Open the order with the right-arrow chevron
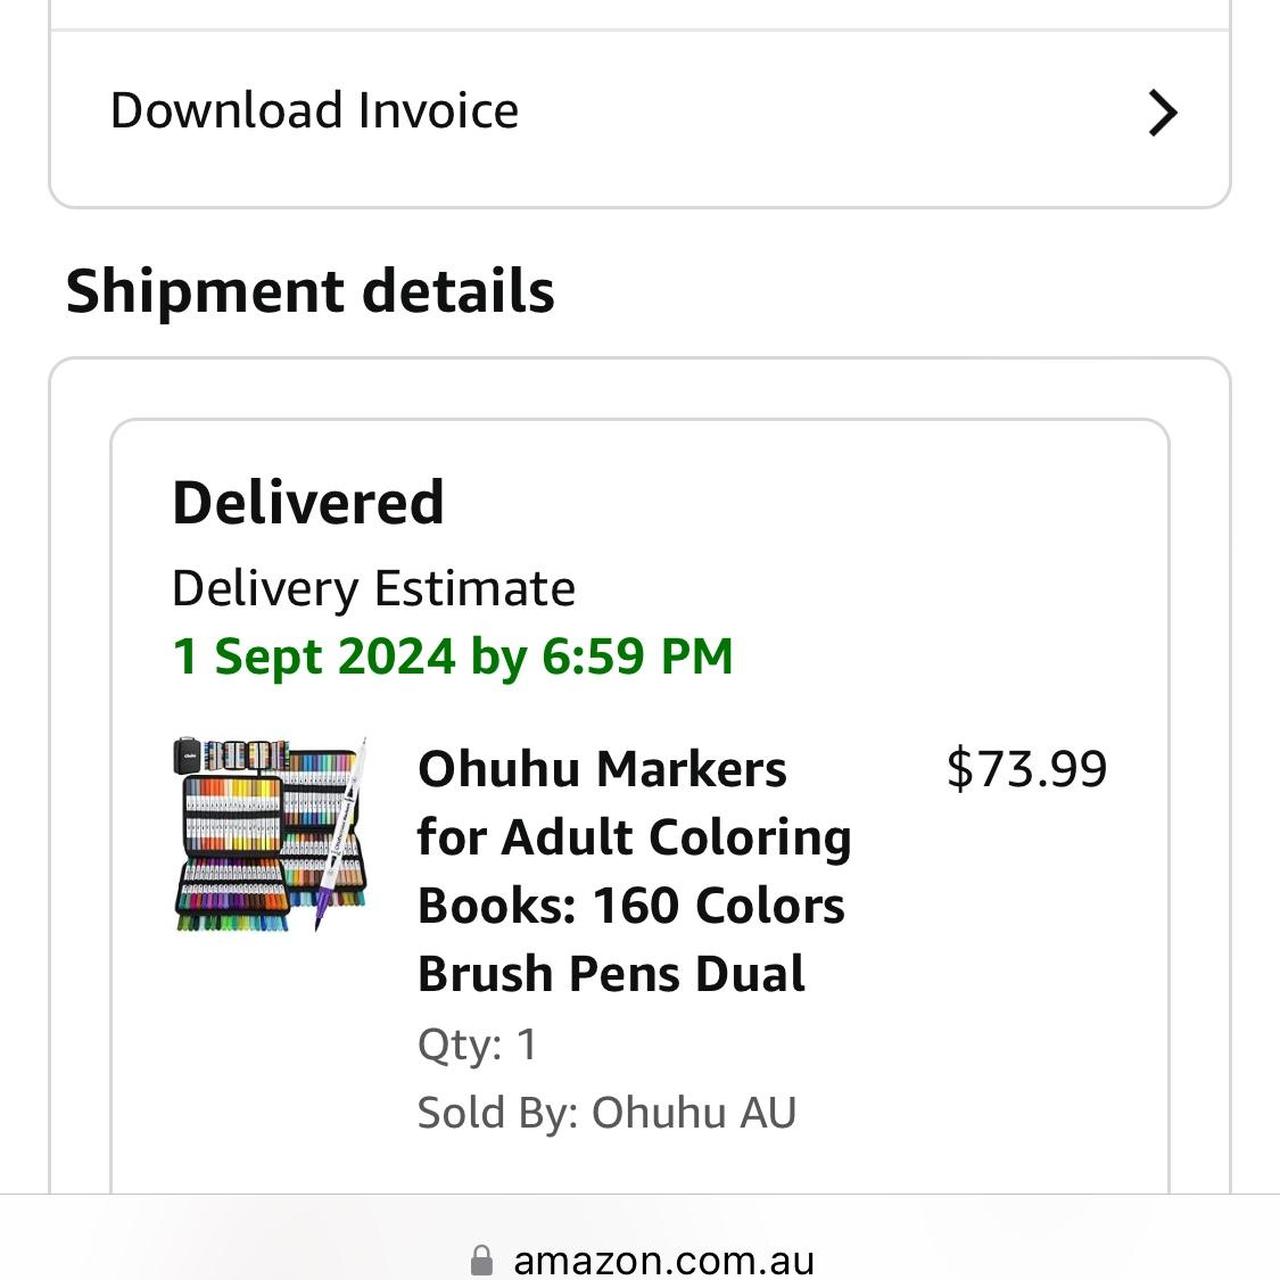 [x=1161, y=111]
